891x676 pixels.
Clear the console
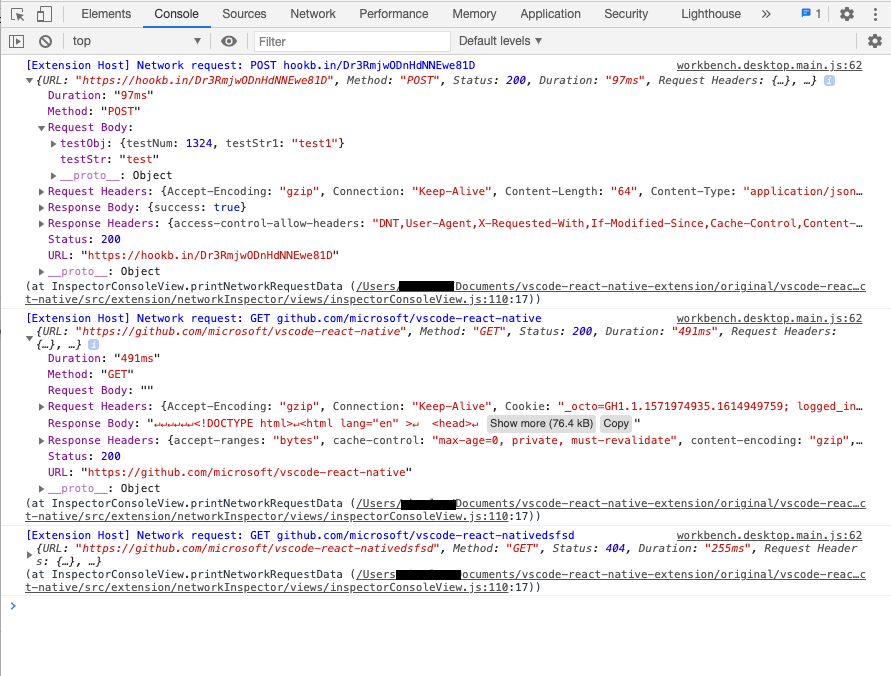coord(44,41)
